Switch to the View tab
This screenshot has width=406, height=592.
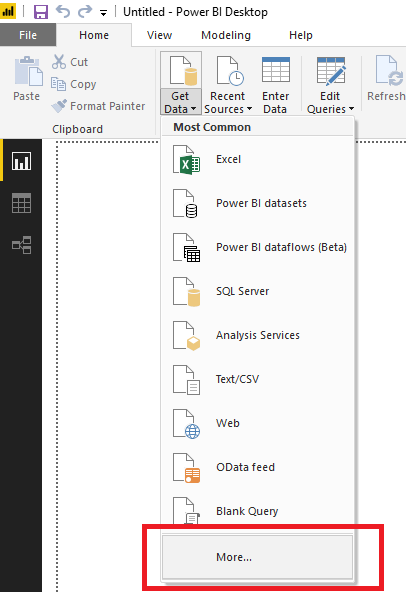[159, 35]
